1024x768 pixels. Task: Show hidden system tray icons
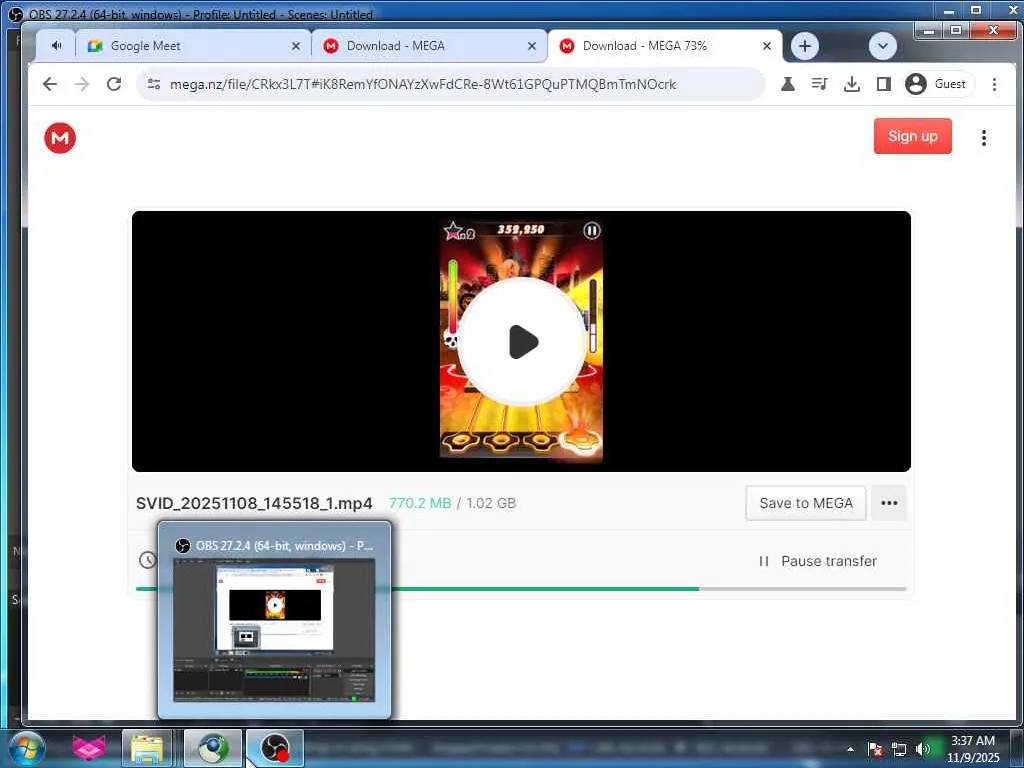click(x=850, y=749)
